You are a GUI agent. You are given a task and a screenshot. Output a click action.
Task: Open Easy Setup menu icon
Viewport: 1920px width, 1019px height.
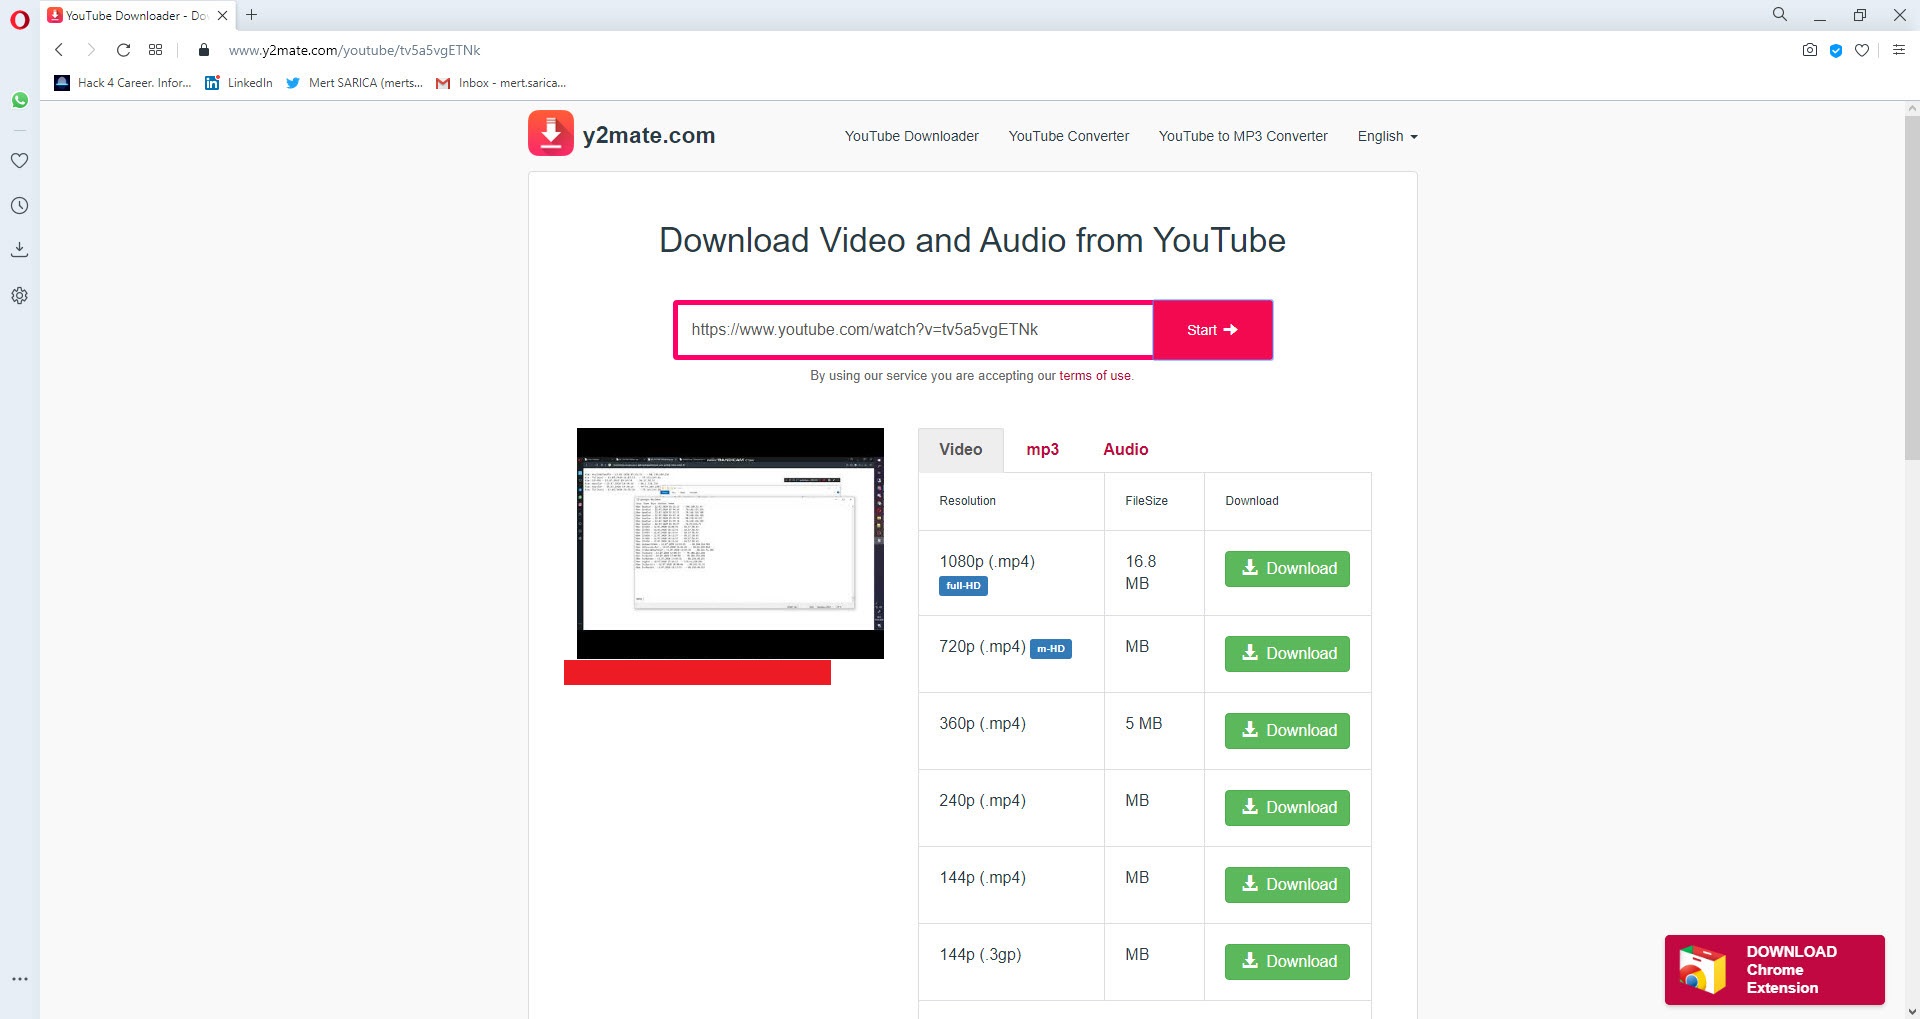click(1899, 50)
